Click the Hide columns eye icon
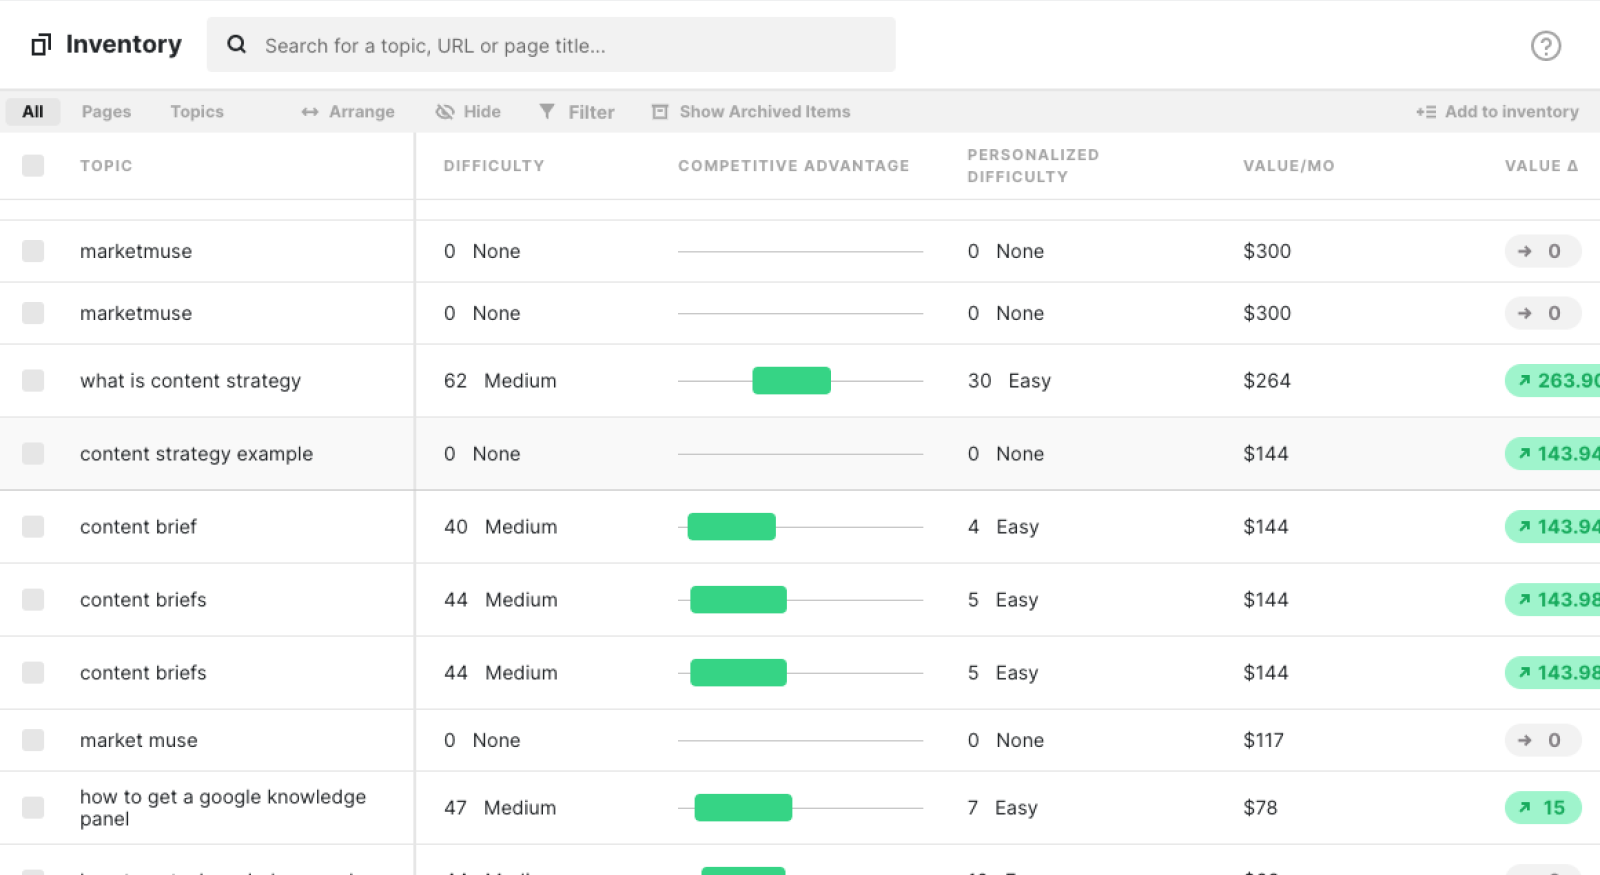This screenshot has width=1600, height=875. pyautogui.click(x=445, y=112)
